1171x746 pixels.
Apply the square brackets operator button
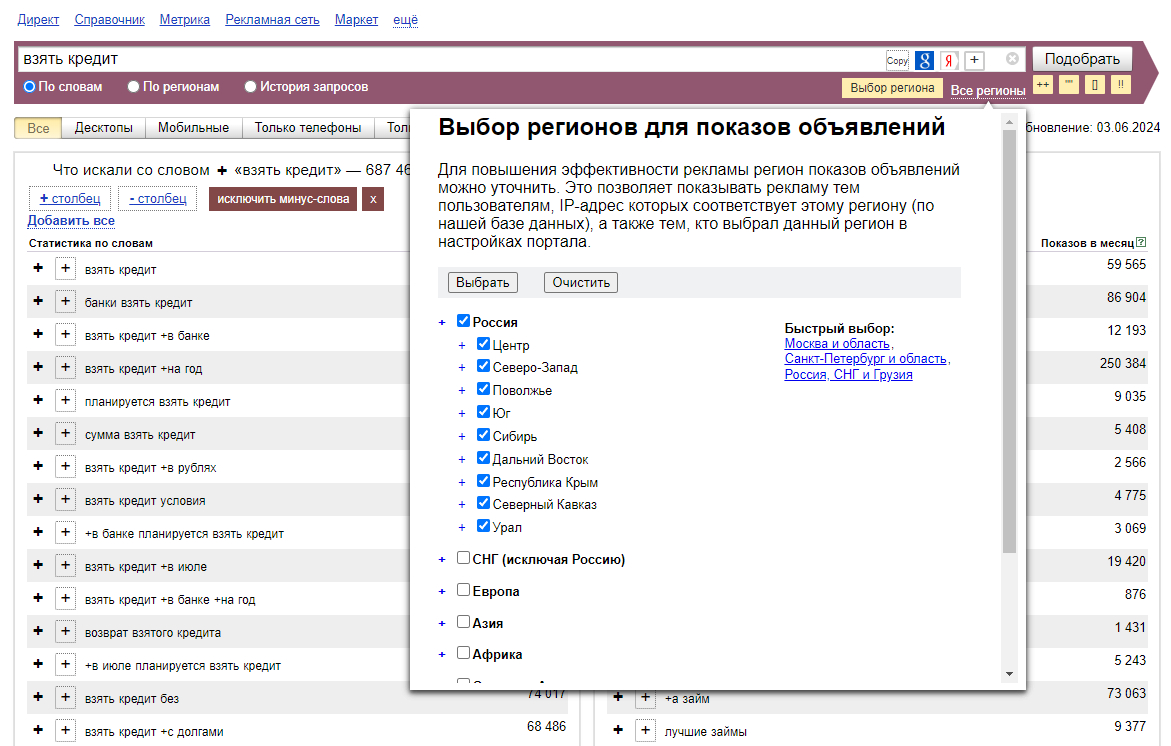(x=1094, y=84)
